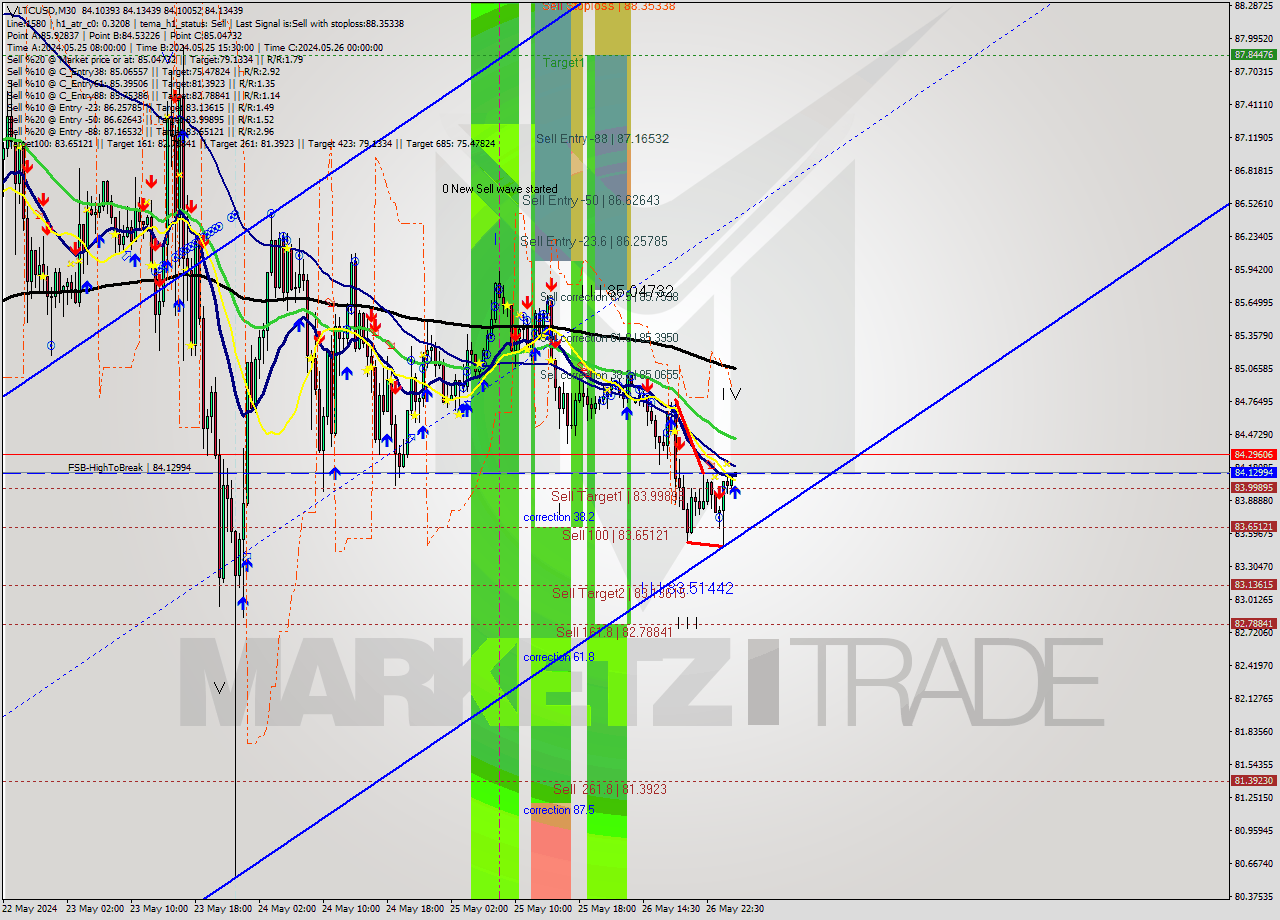Click the blue 84.12994 price tag
The image size is (1280, 920).
1253,472
